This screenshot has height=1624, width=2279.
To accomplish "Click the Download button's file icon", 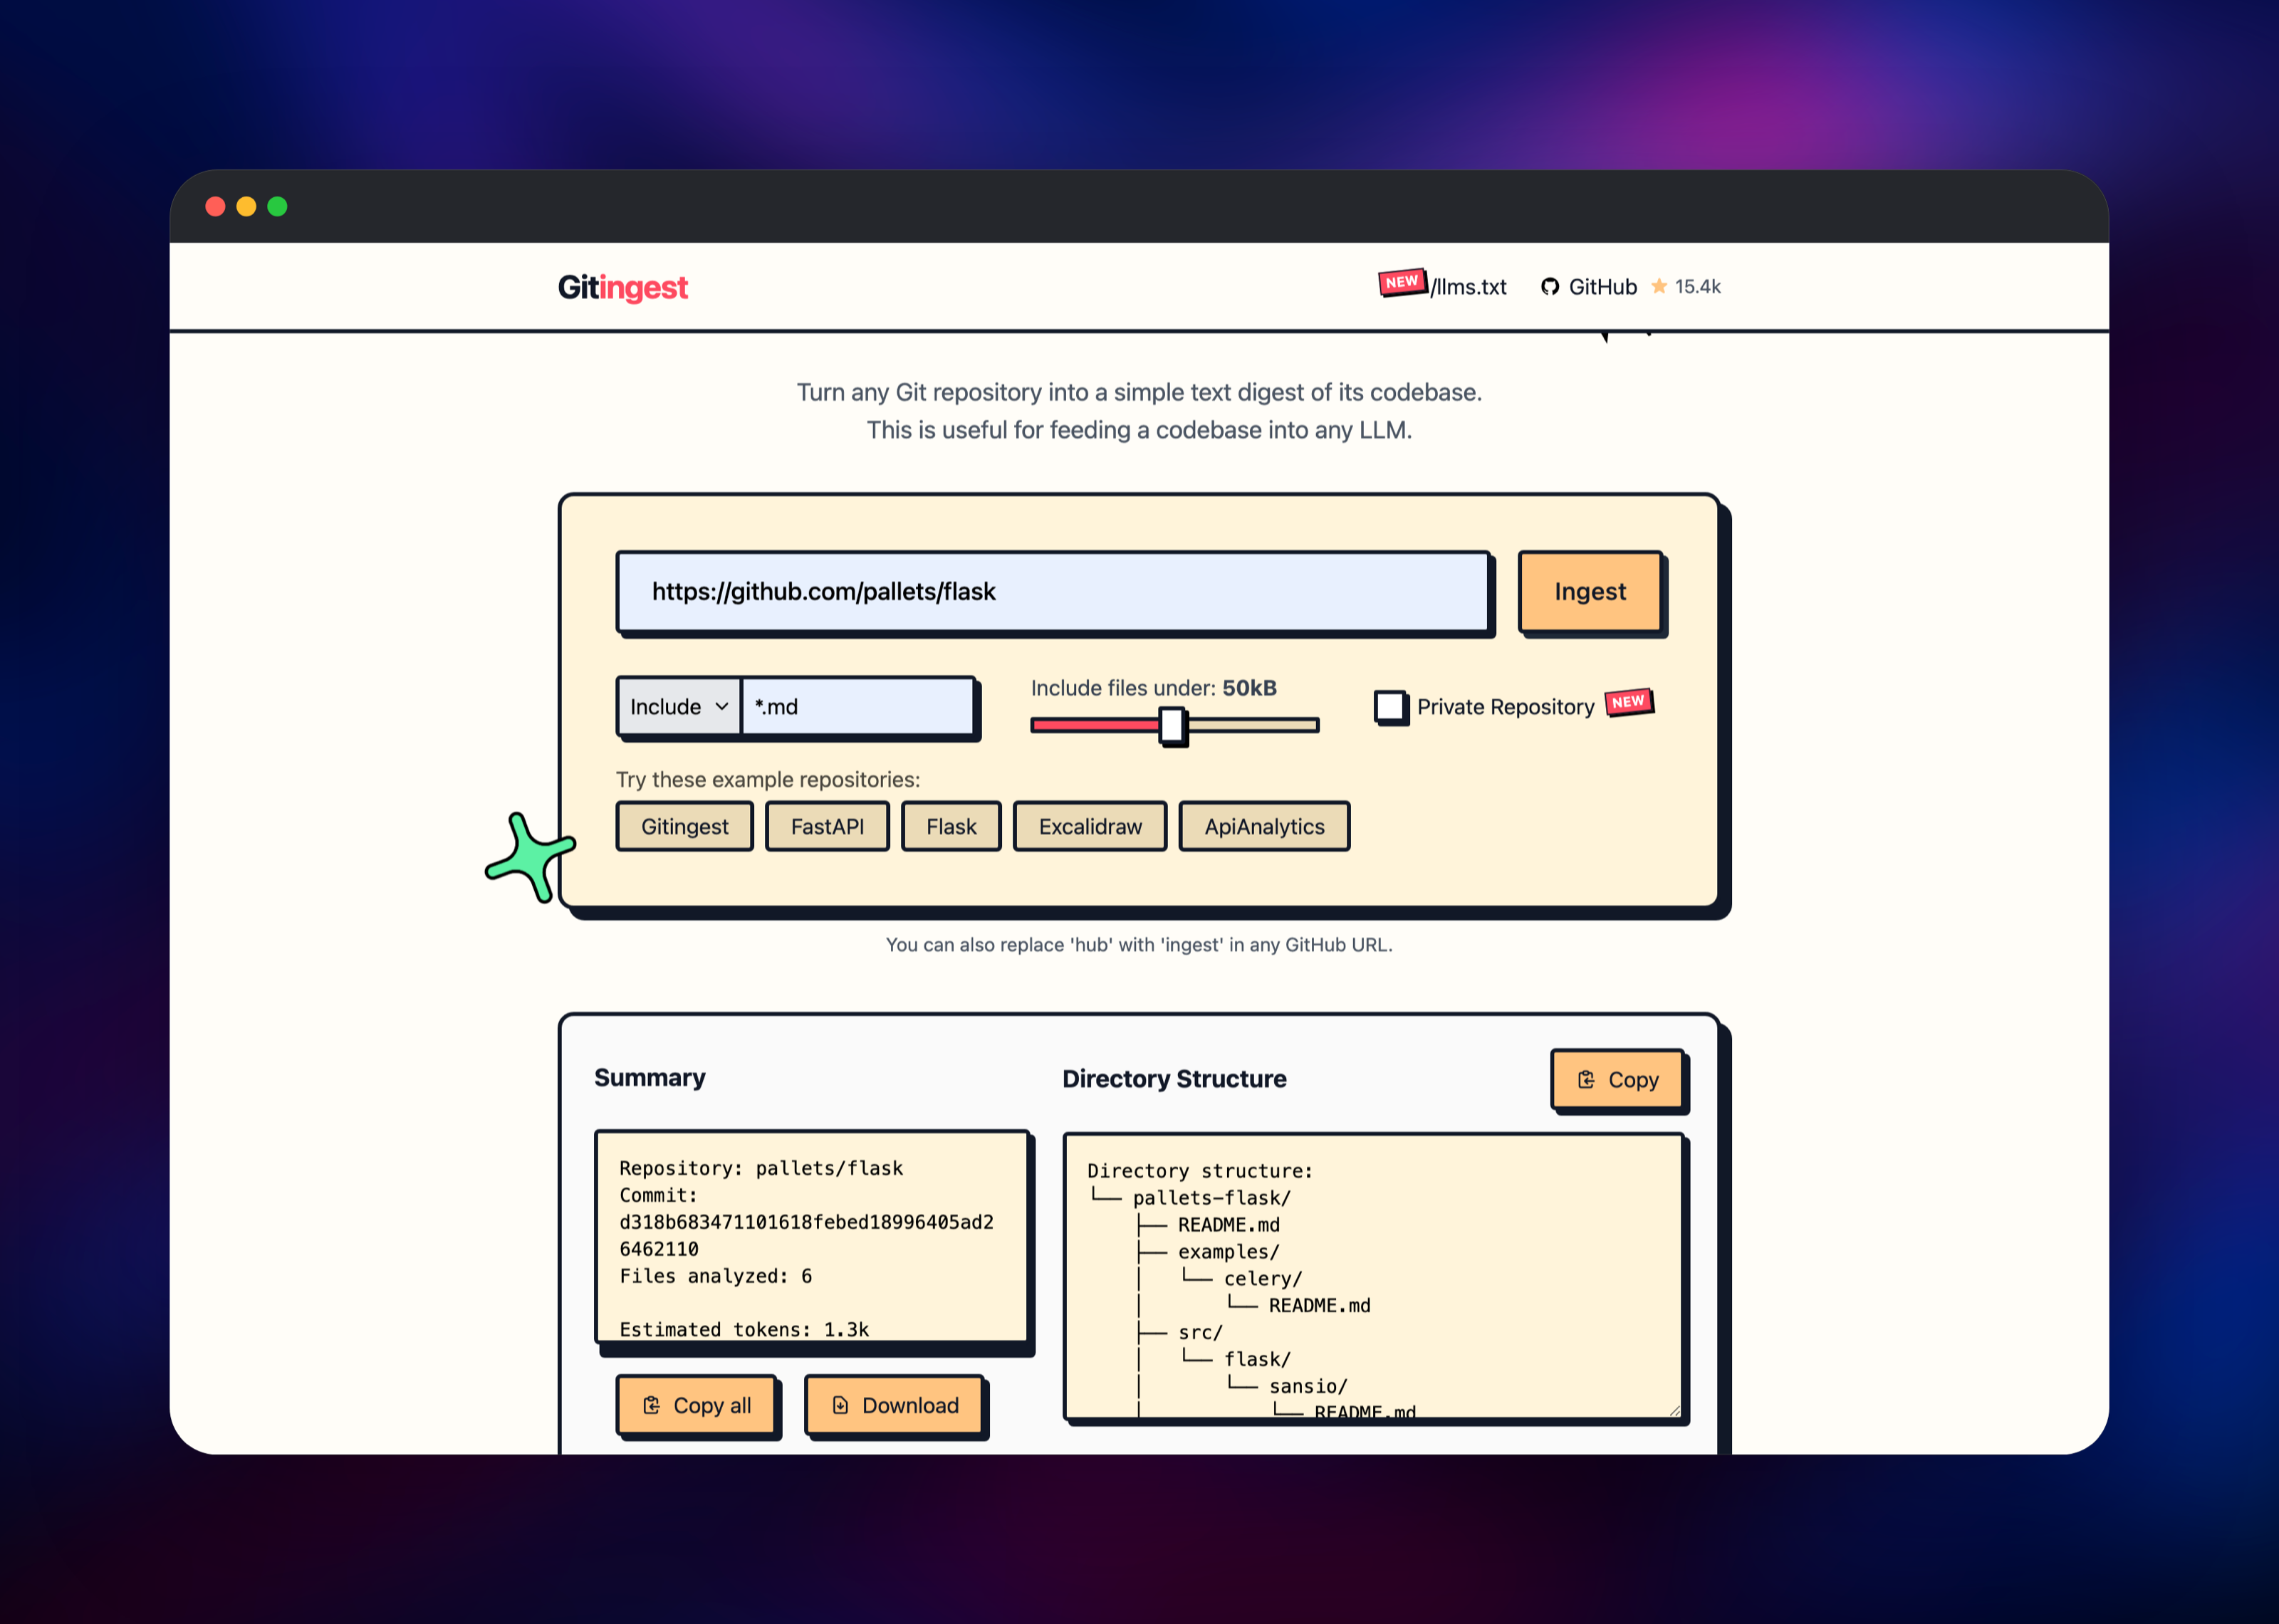I will click(x=841, y=1405).
